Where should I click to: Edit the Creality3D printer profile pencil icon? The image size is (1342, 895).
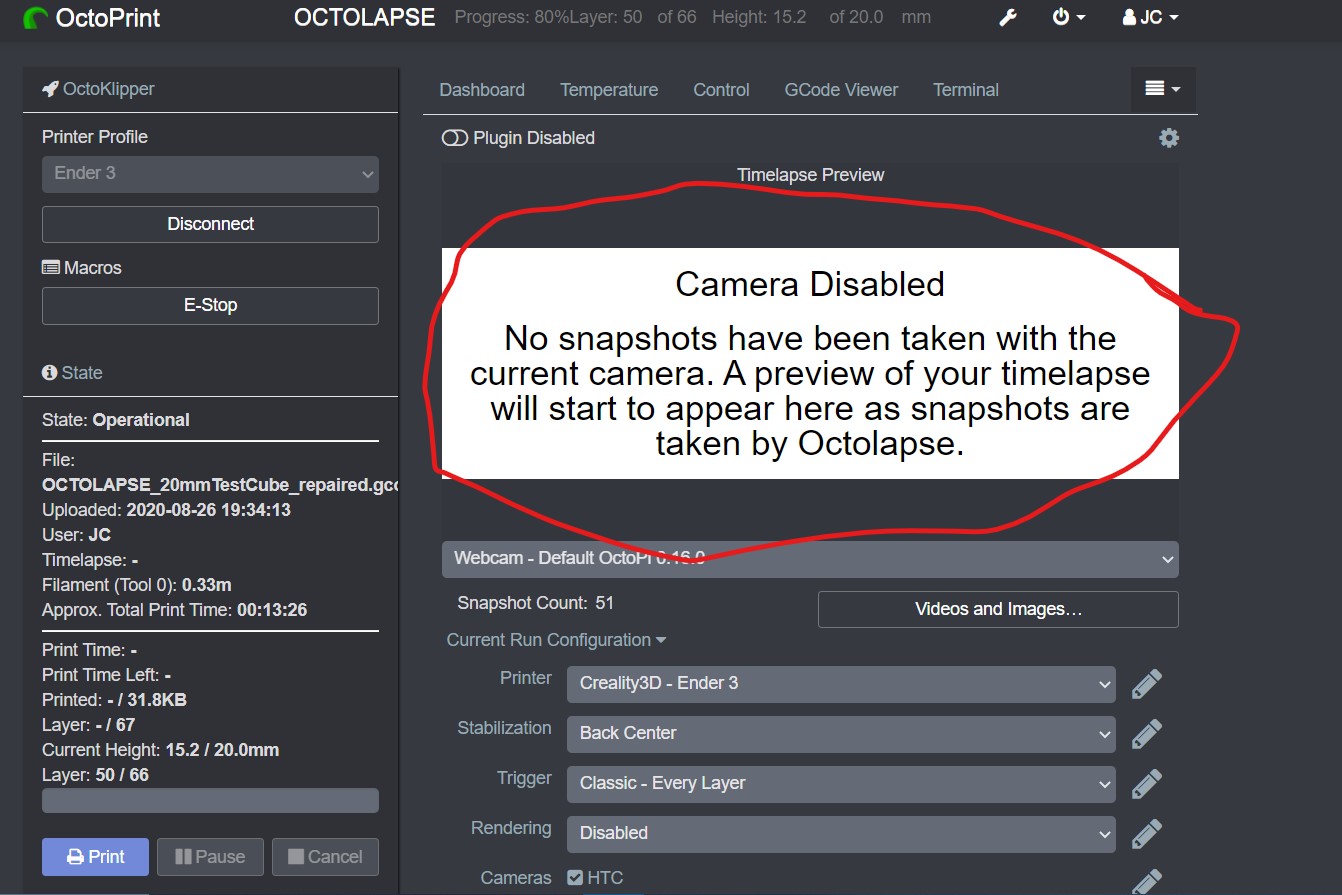(x=1146, y=683)
